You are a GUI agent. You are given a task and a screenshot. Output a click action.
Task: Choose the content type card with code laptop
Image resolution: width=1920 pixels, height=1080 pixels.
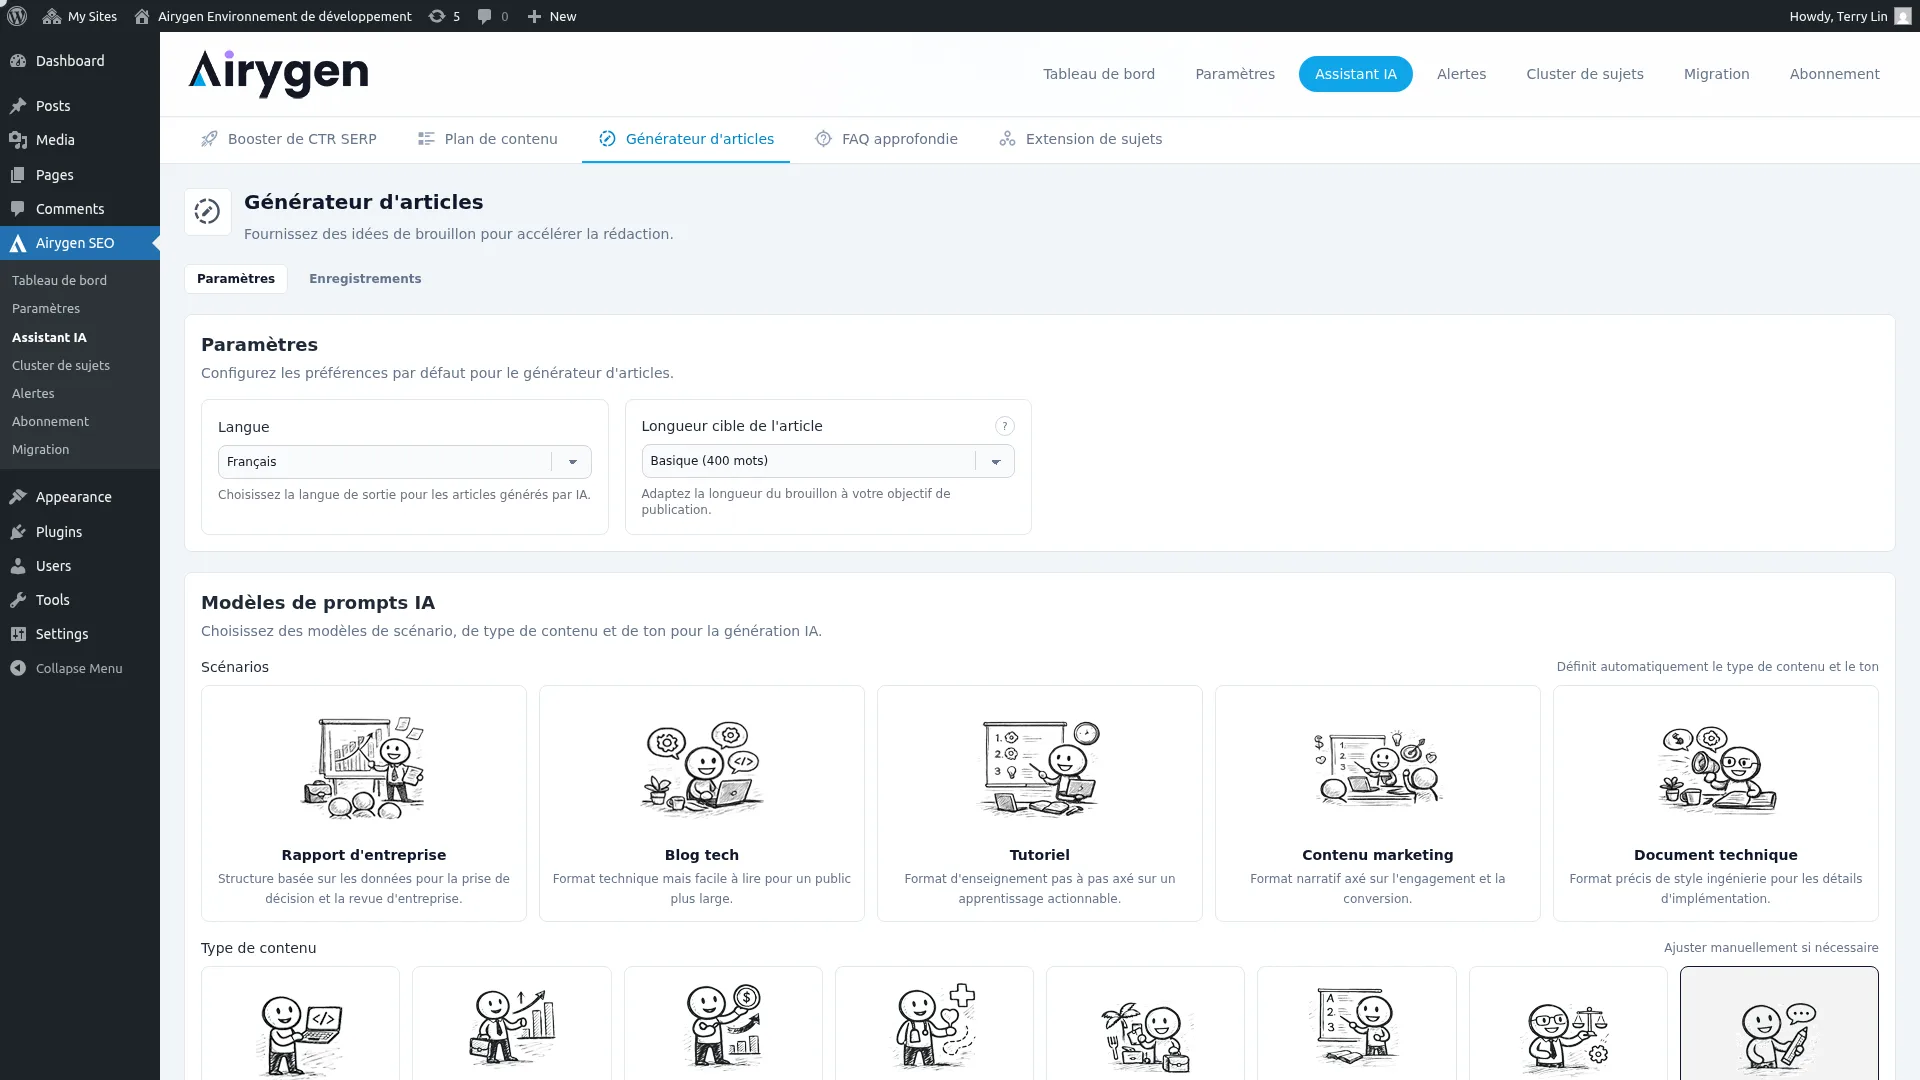tap(300, 1024)
